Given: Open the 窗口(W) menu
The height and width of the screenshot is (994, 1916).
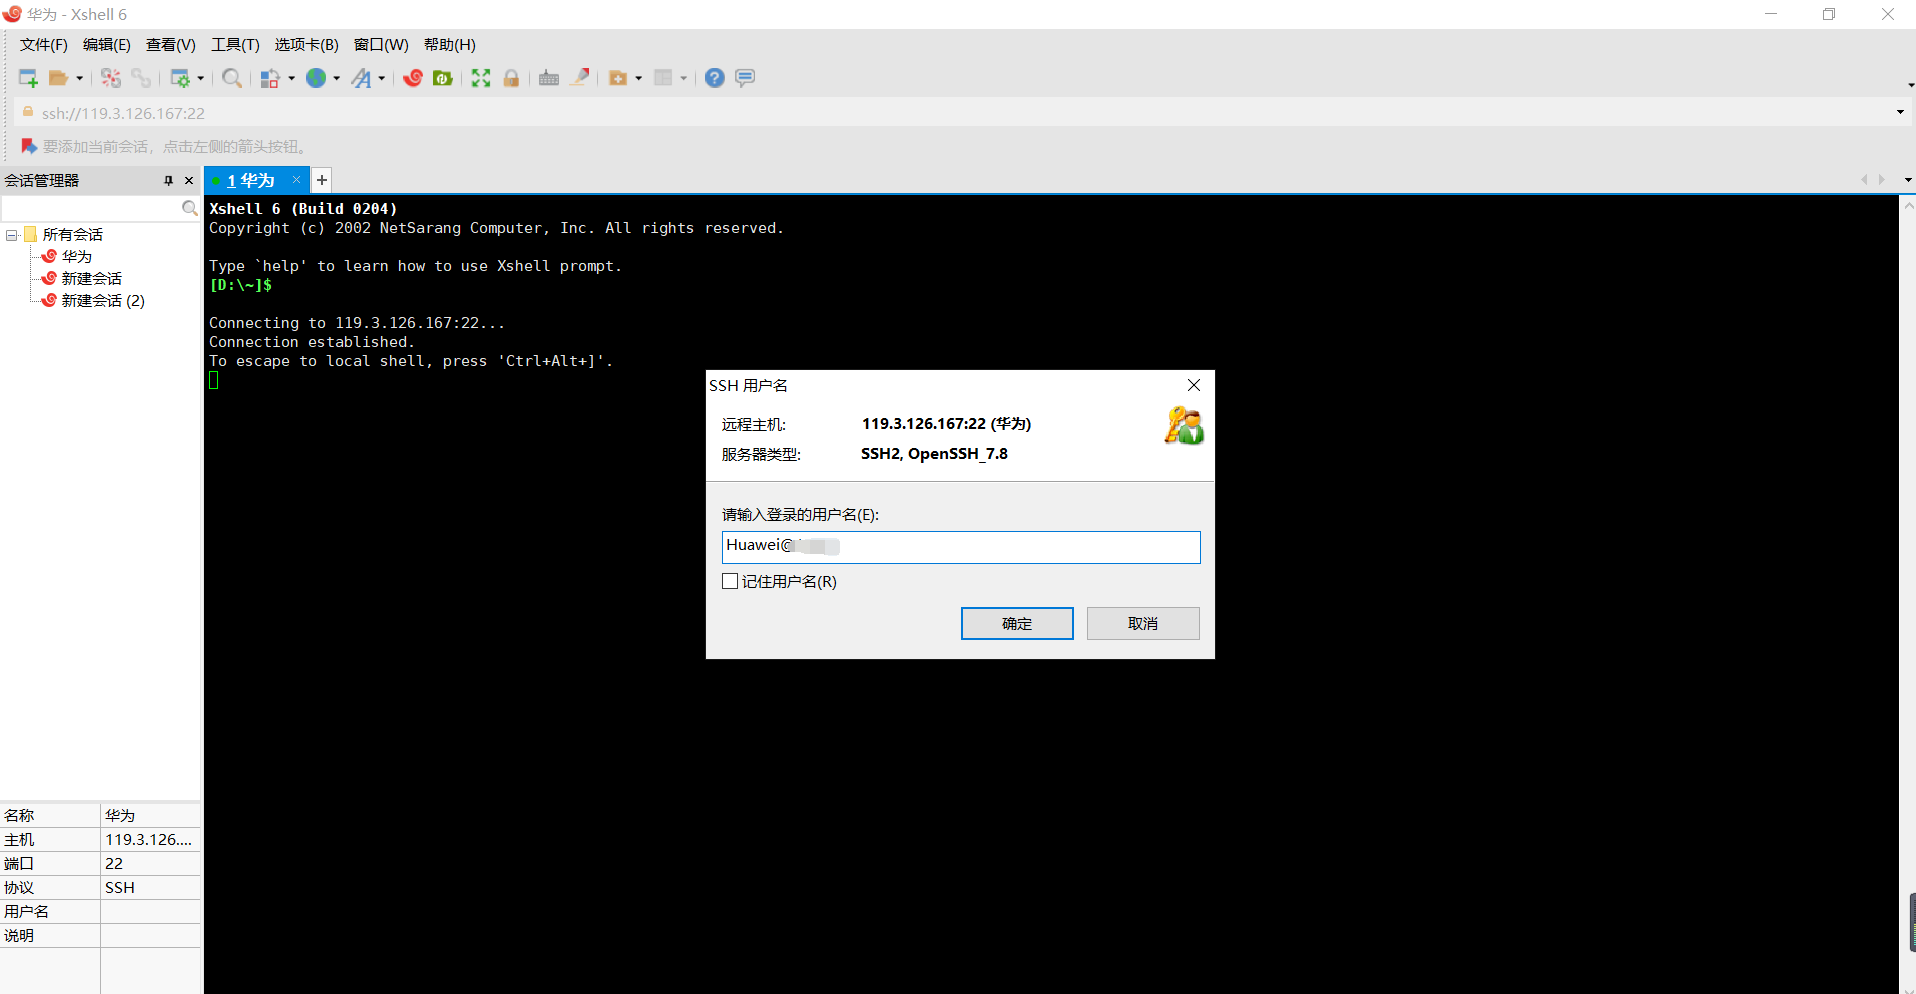Looking at the screenshot, I should point(381,45).
